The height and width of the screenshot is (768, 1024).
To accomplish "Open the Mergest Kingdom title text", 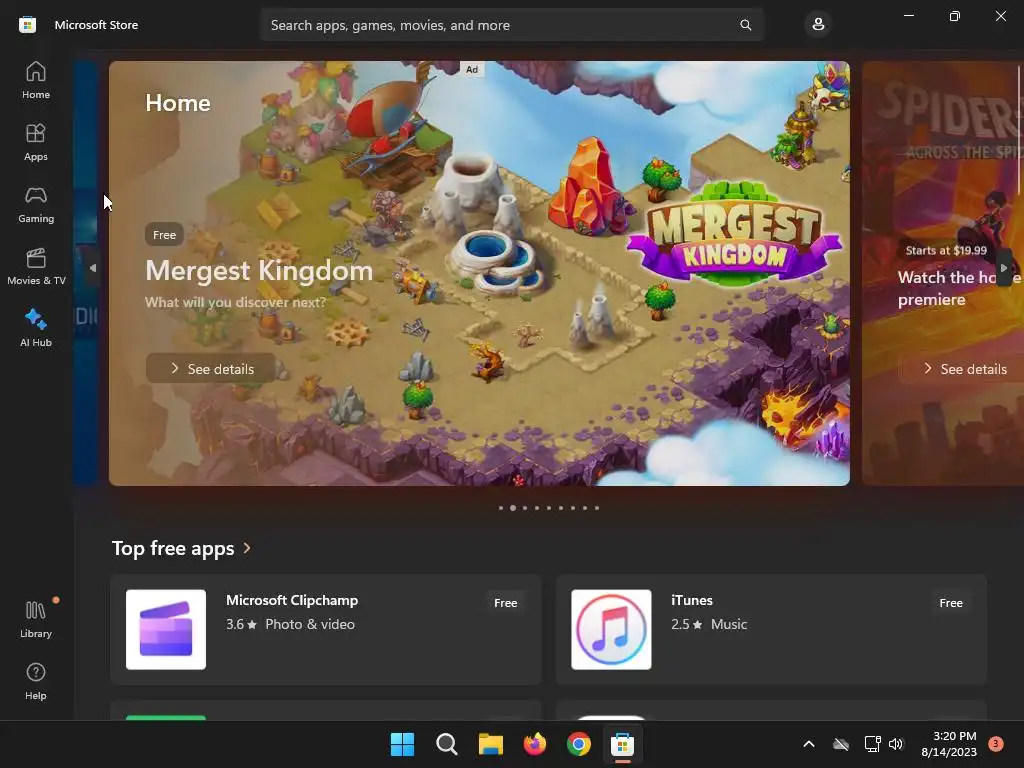I will (x=259, y=270).
